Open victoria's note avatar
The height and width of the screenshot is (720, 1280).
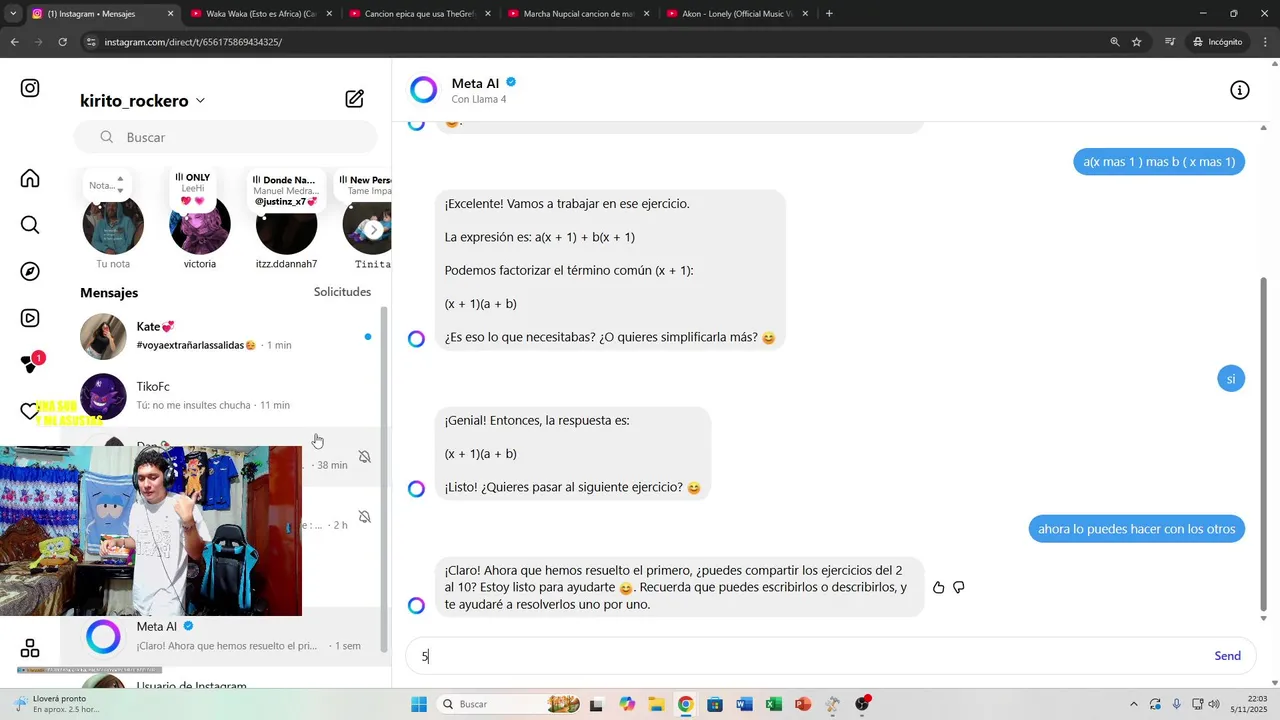coord(200,226)
